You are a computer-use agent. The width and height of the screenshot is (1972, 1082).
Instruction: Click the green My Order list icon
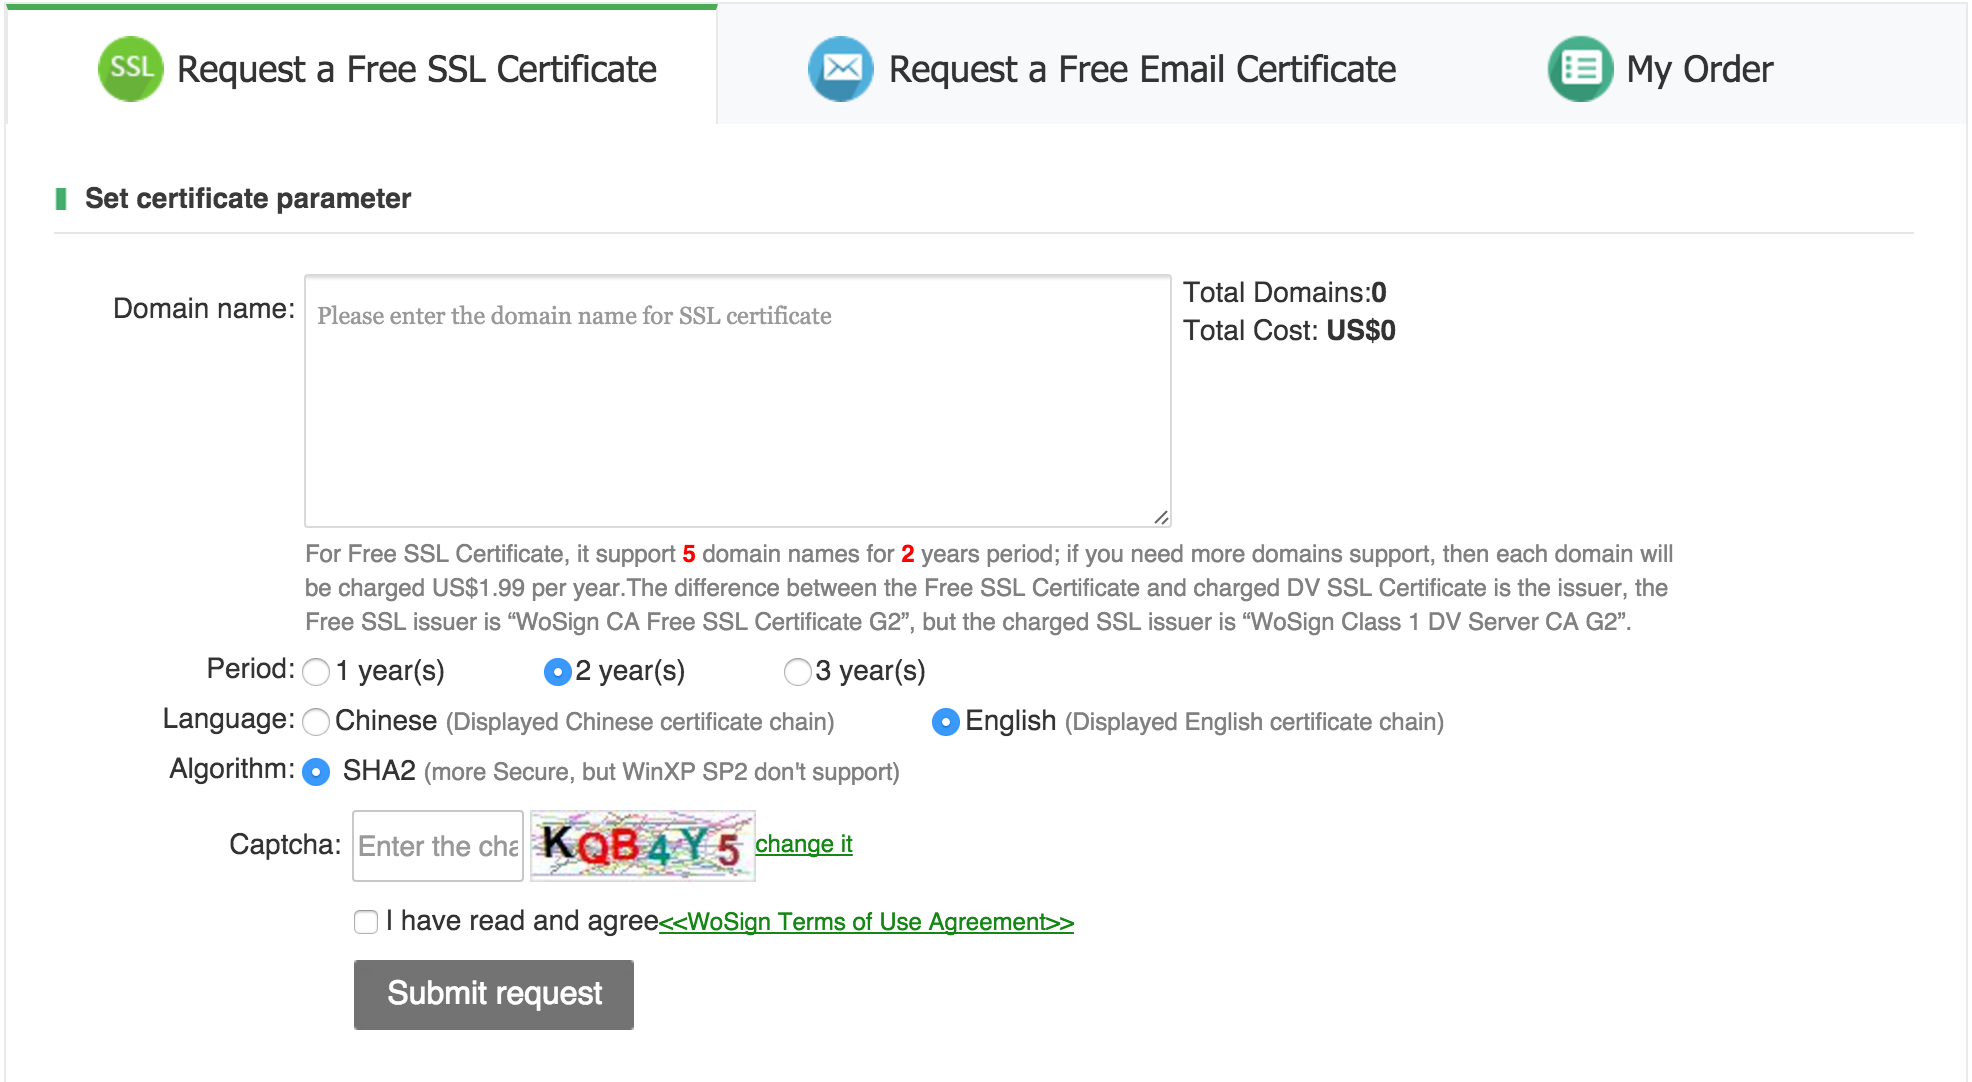1581,69
